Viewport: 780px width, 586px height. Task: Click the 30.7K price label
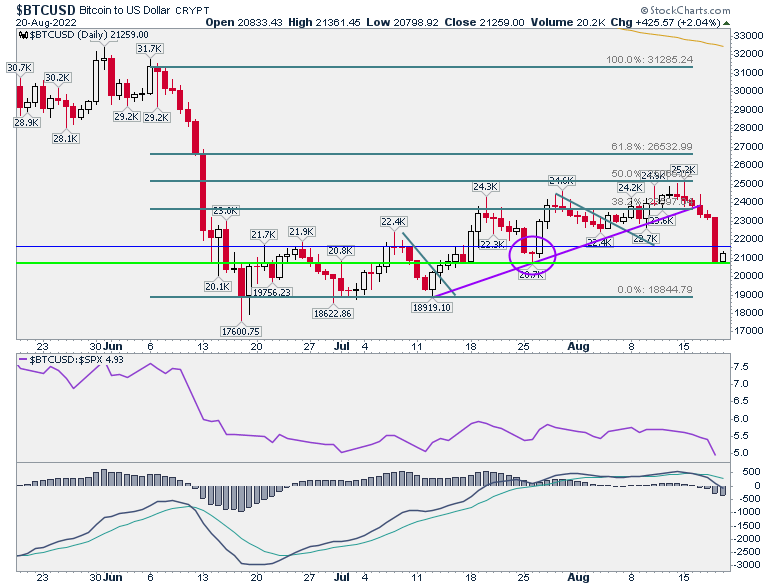pos(19,68)
